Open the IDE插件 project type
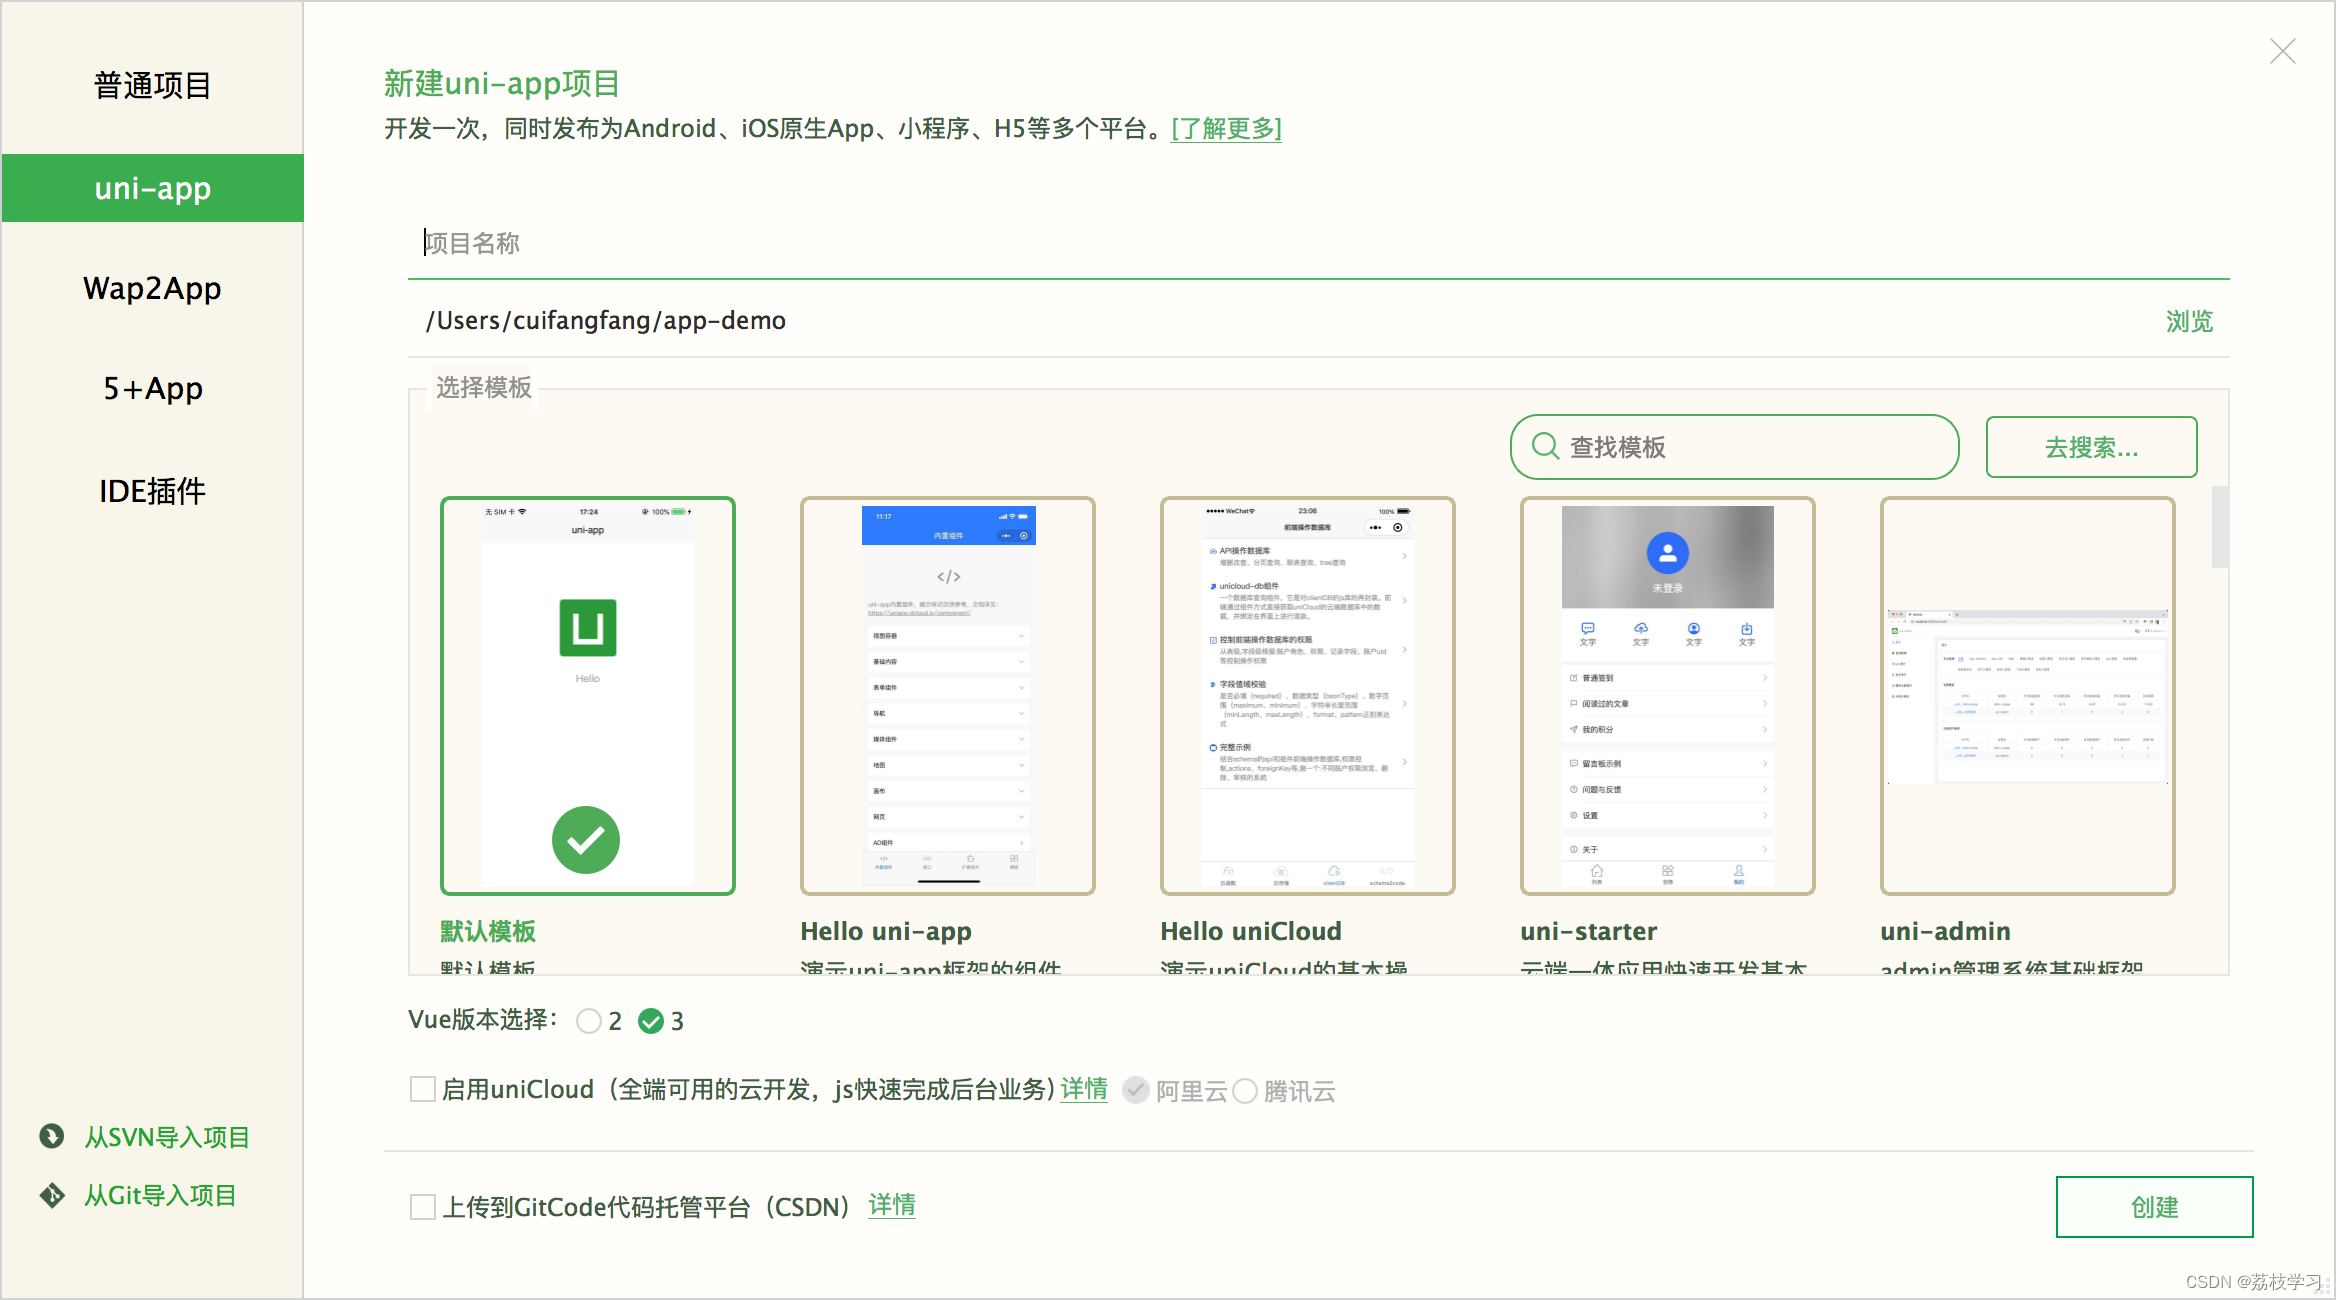Screen dimensions: 2336x1300 152,490
